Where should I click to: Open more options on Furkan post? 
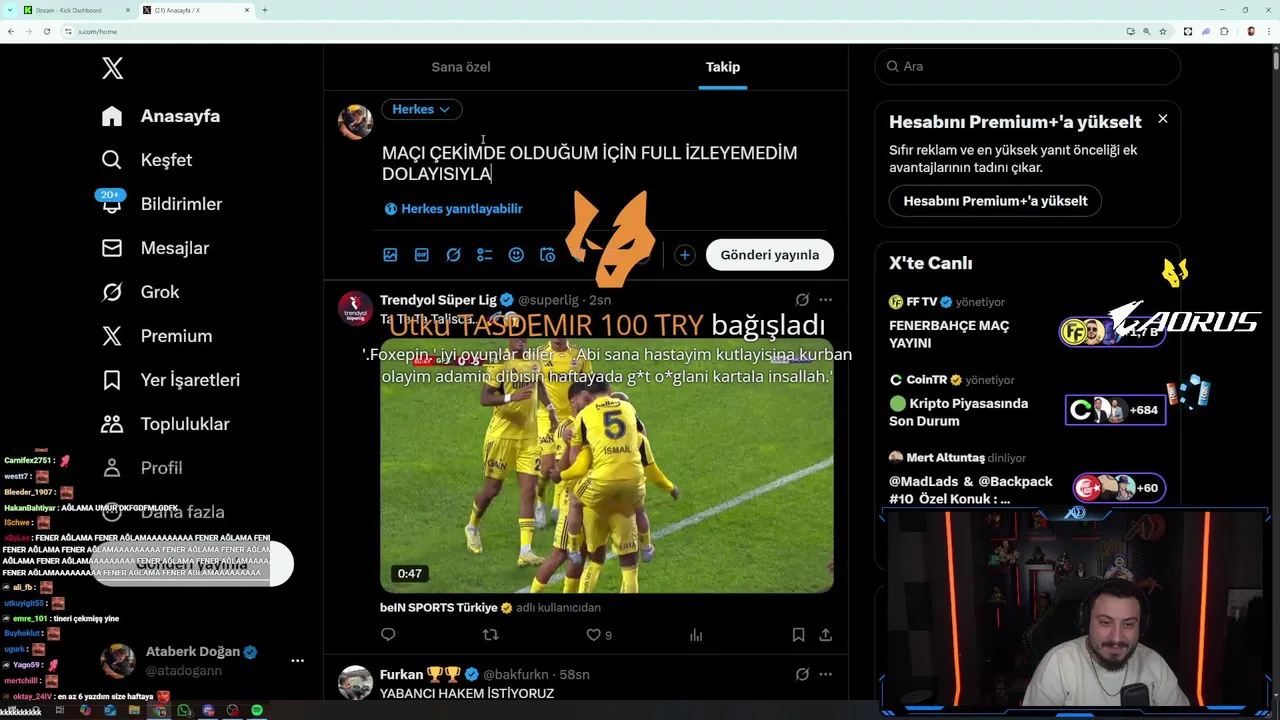click(x=825, y=674)
